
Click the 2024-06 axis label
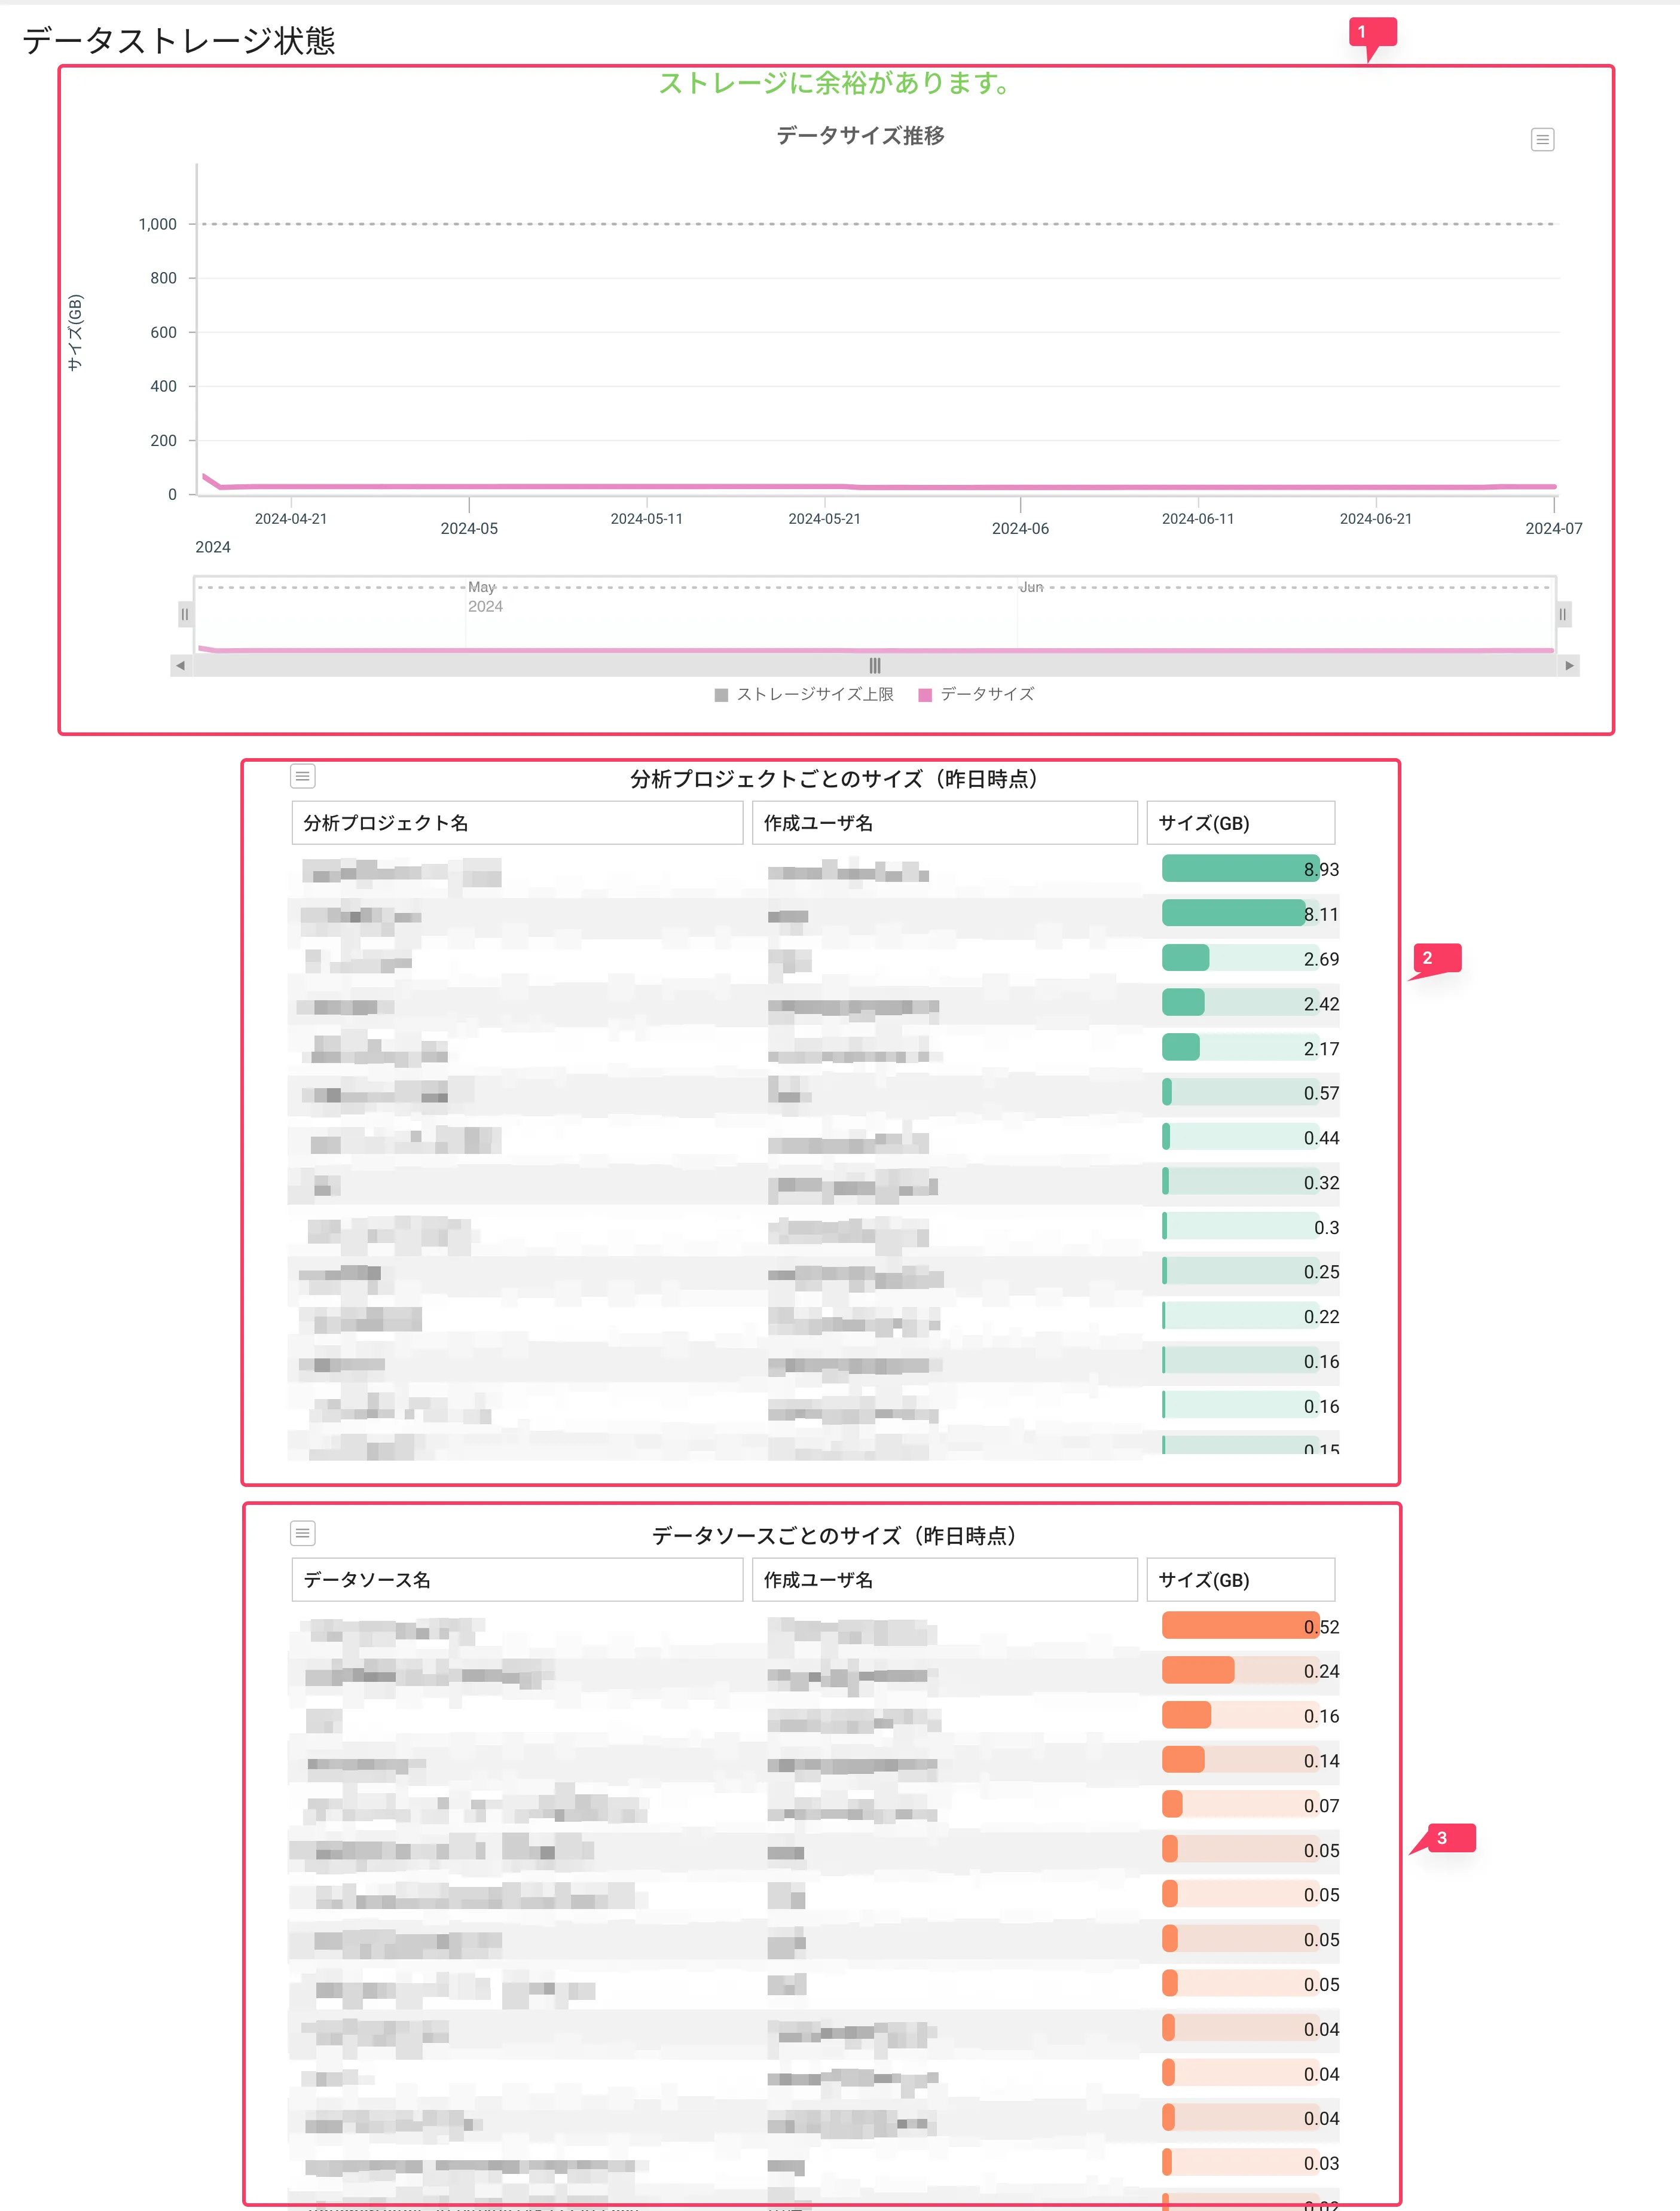click(1020, 528)
